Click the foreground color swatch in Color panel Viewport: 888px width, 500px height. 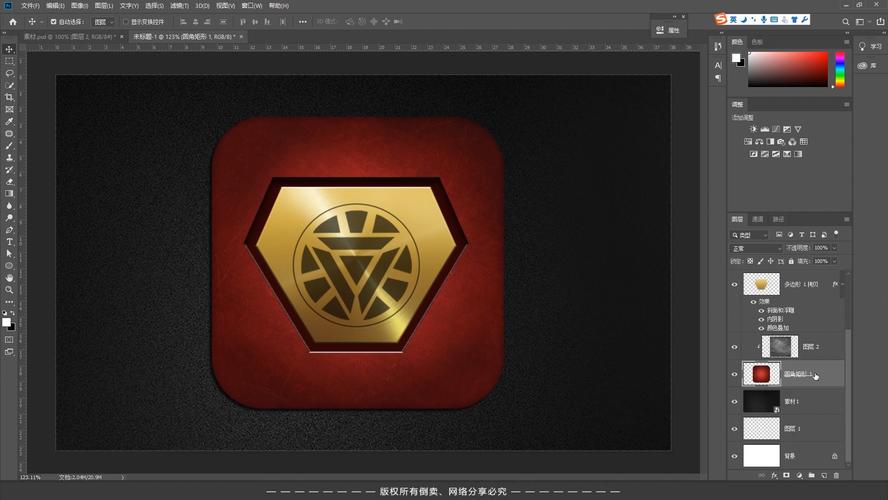736,58
